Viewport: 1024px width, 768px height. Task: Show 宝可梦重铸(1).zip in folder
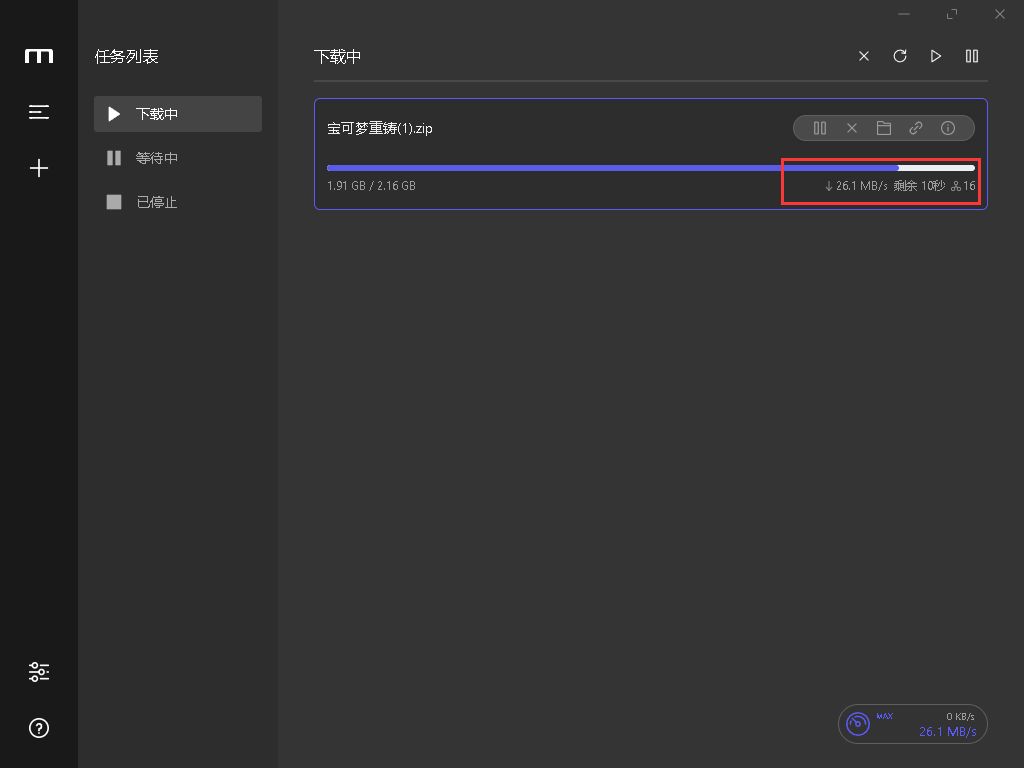pos(884,128)
